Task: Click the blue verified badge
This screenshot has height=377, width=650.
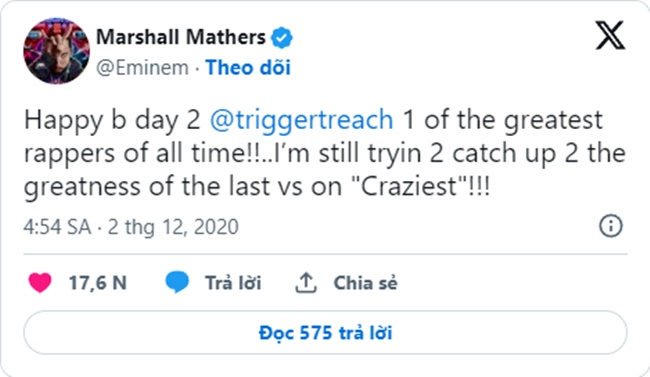Action: coord(281,38)
